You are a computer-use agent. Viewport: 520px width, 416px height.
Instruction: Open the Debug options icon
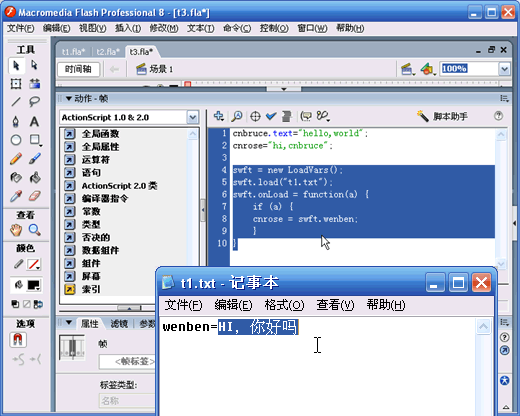[323, 116]
